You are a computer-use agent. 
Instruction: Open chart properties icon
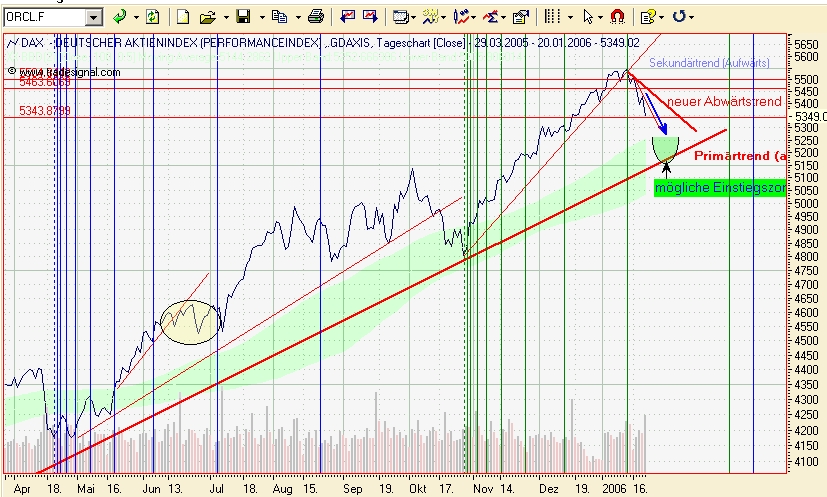(x=521, y=17)
